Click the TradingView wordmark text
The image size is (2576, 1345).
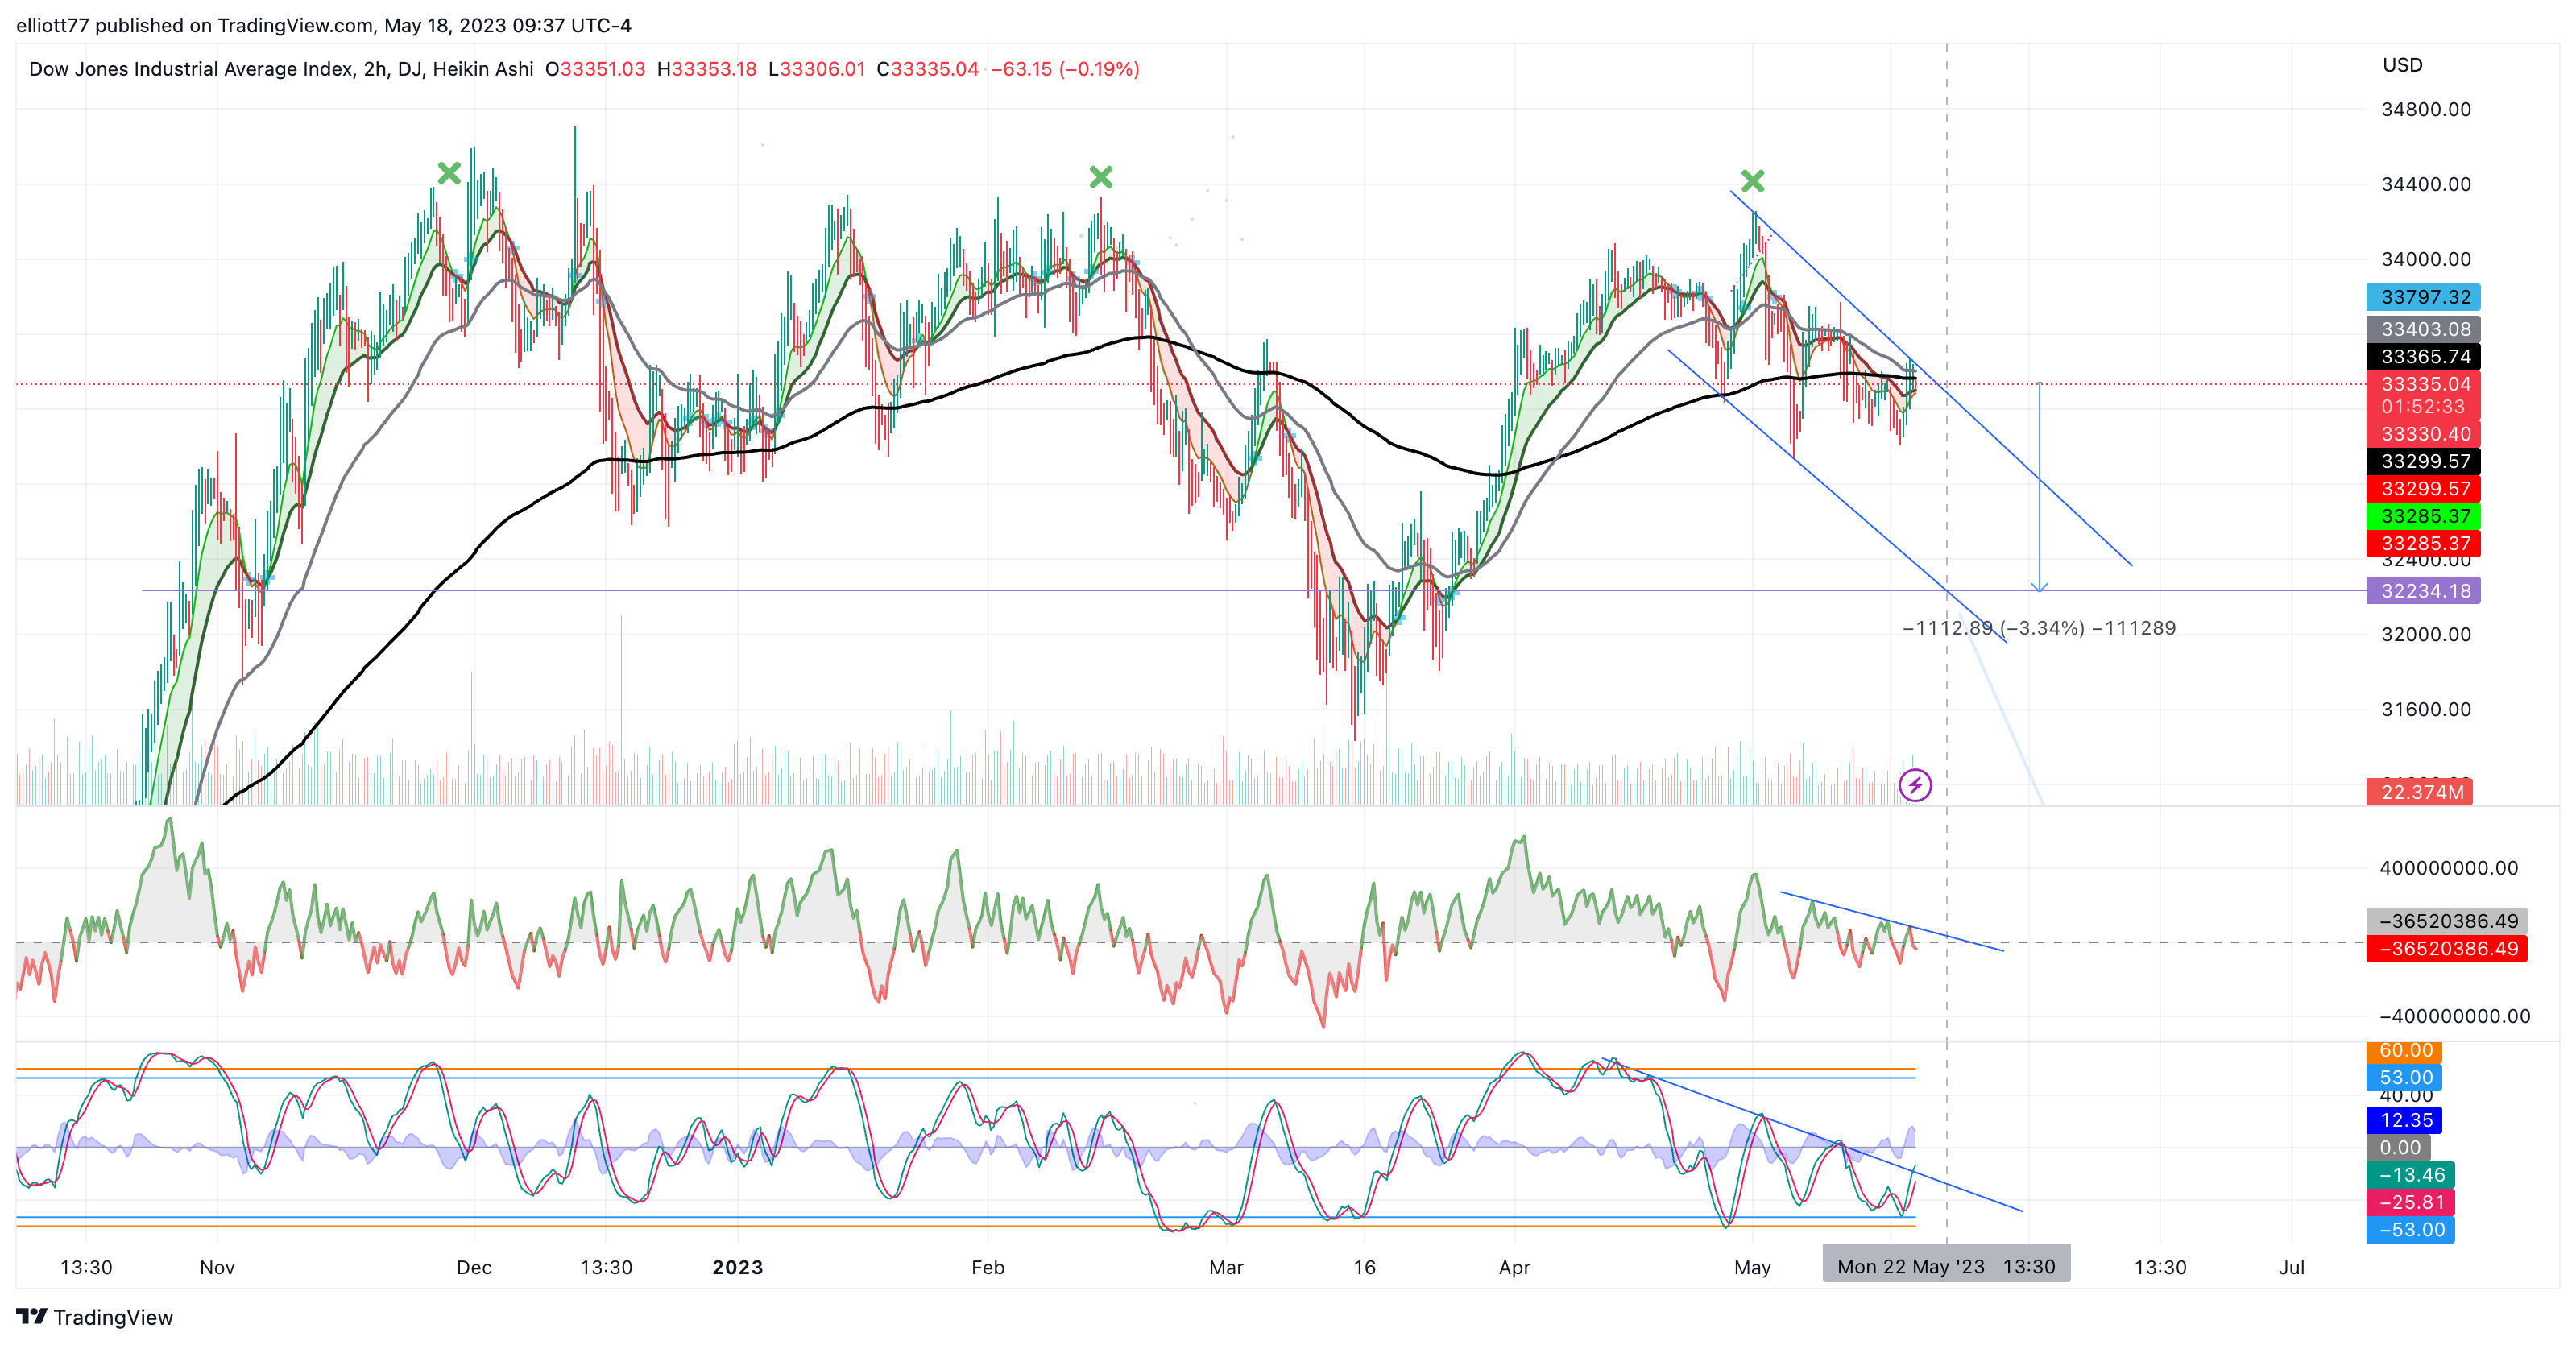(x=113, y=1317)
